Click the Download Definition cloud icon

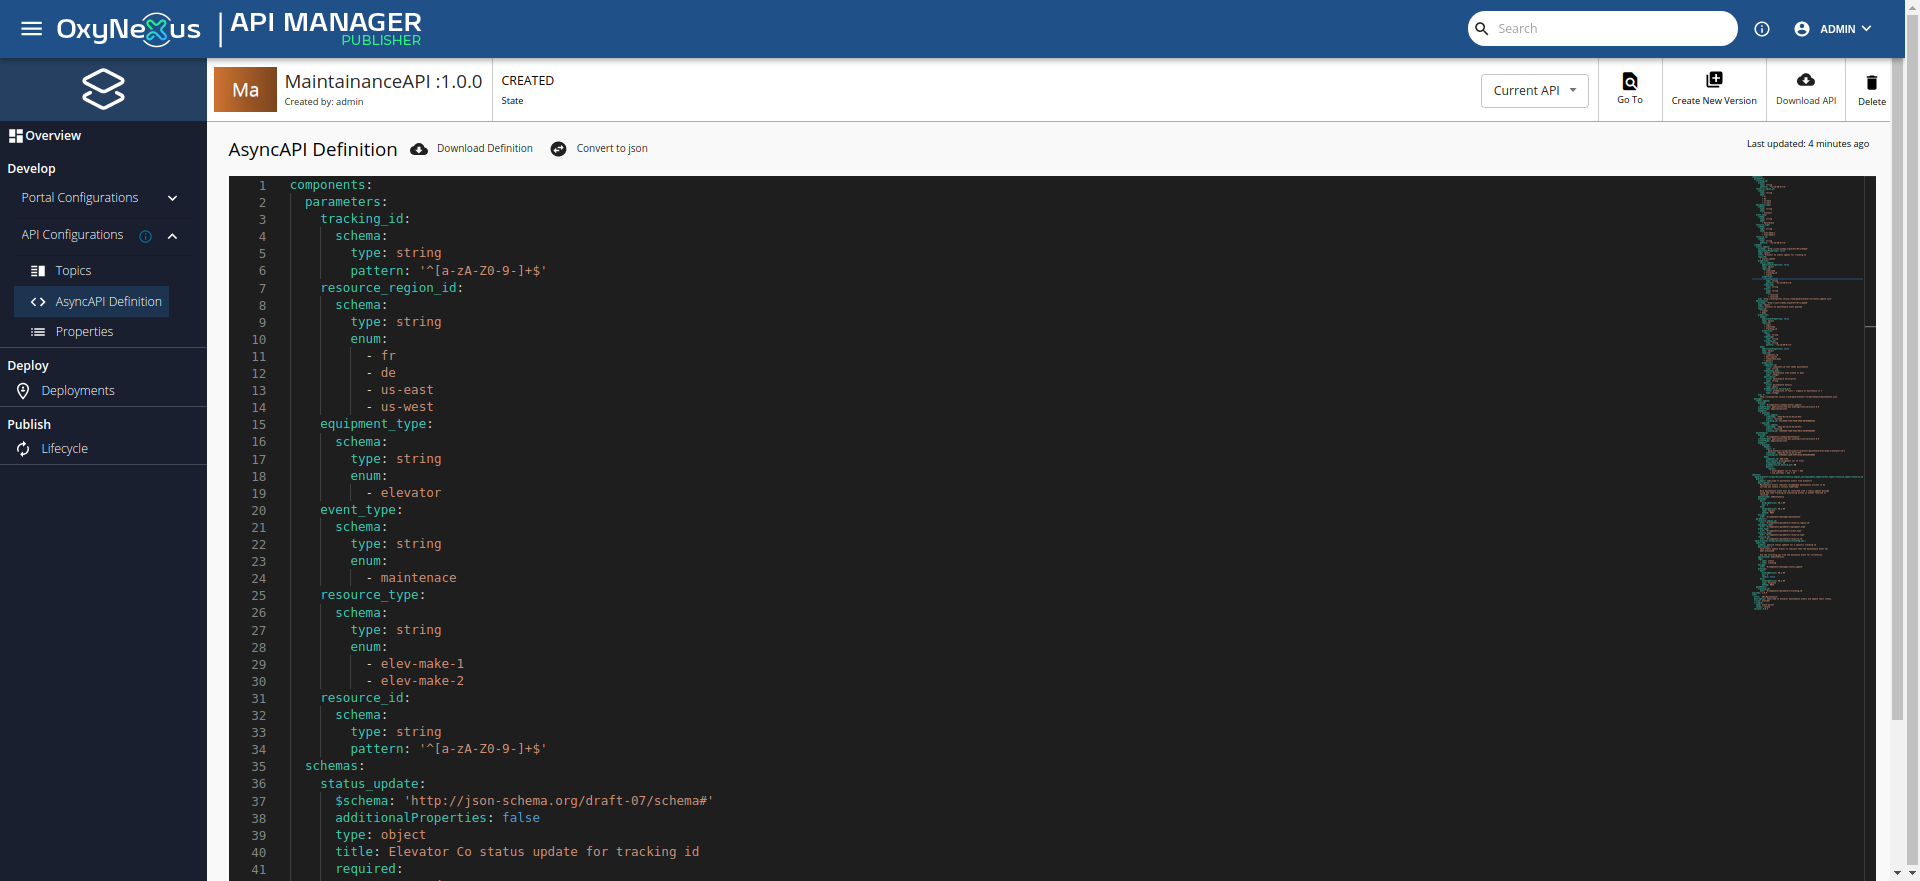click(419, 149)
